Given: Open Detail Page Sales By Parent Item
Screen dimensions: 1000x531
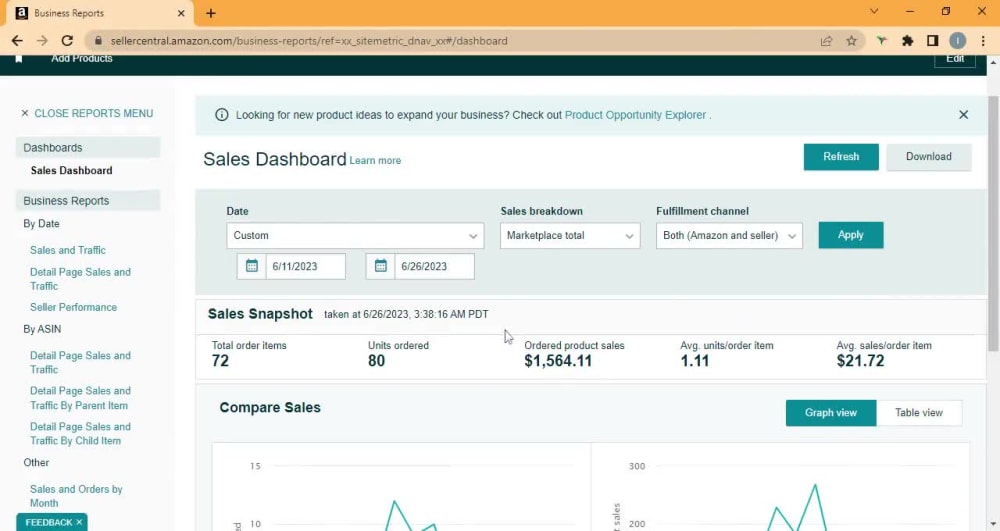Looking at the screenshot, I should [x=80, y=398].
